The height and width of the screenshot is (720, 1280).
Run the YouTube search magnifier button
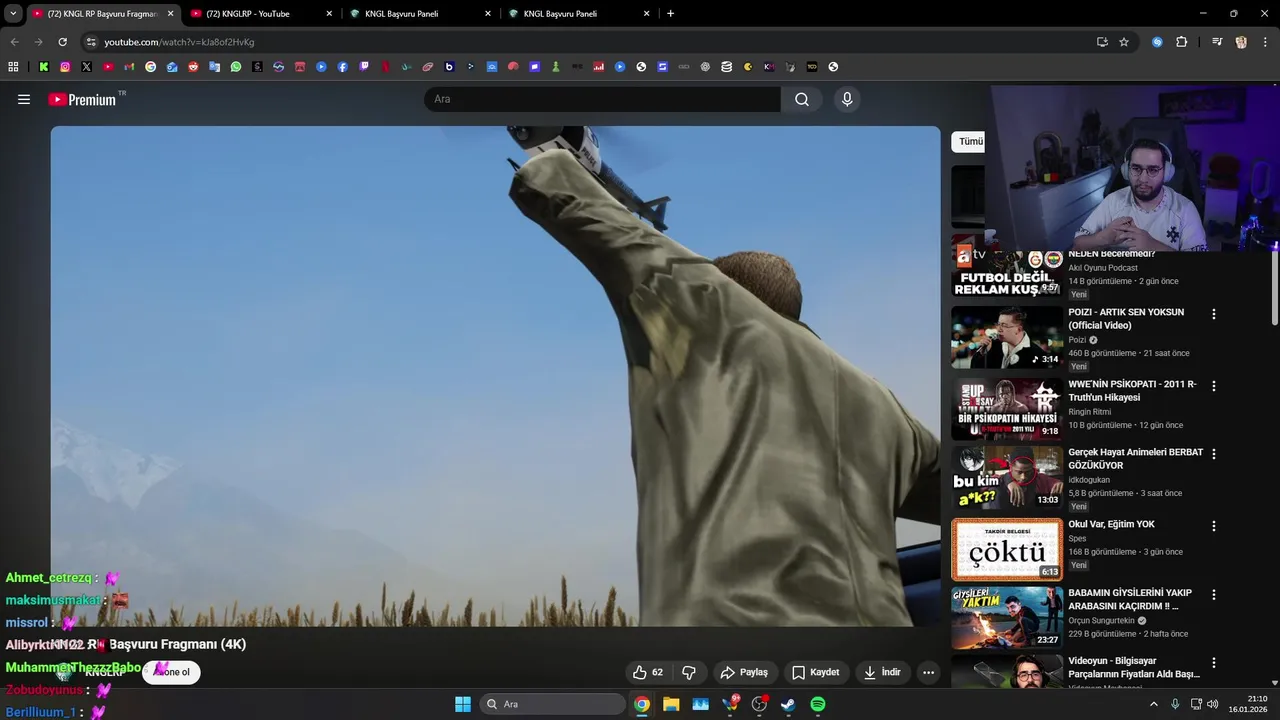tap(802, 99)
